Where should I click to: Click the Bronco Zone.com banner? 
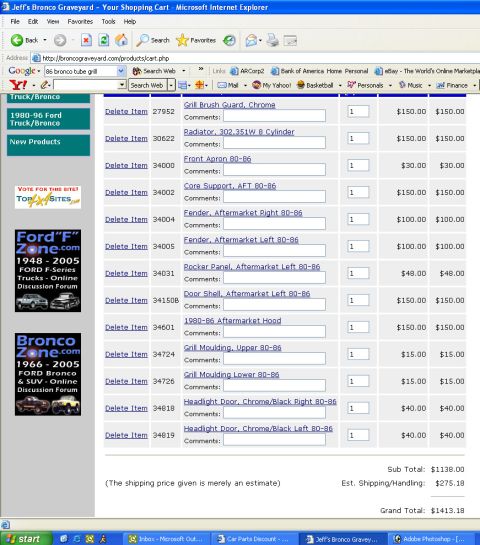tap(48, 374)
